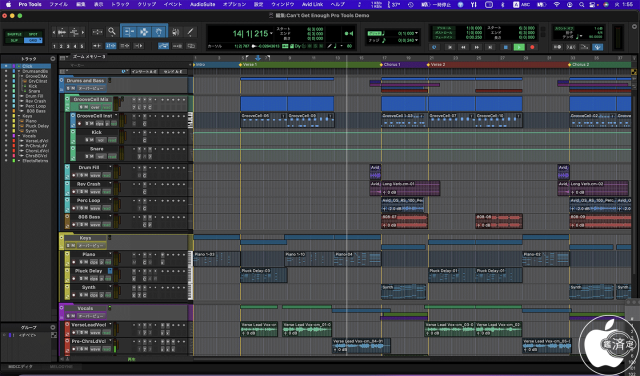Open the ファイル menu
The height and width of the screenshot is (376, 640).
click(x=58, y=4)
